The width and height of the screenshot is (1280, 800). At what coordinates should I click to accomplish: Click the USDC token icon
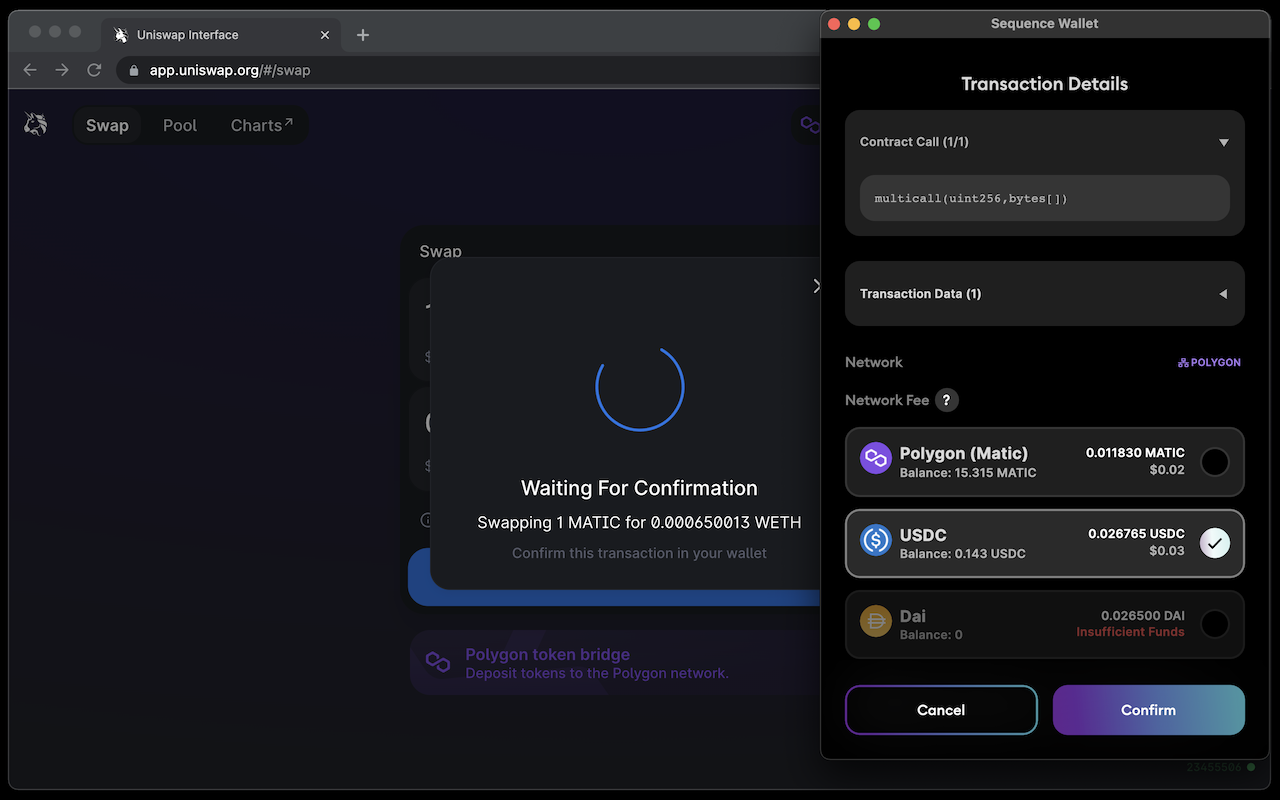coord(876,540)
